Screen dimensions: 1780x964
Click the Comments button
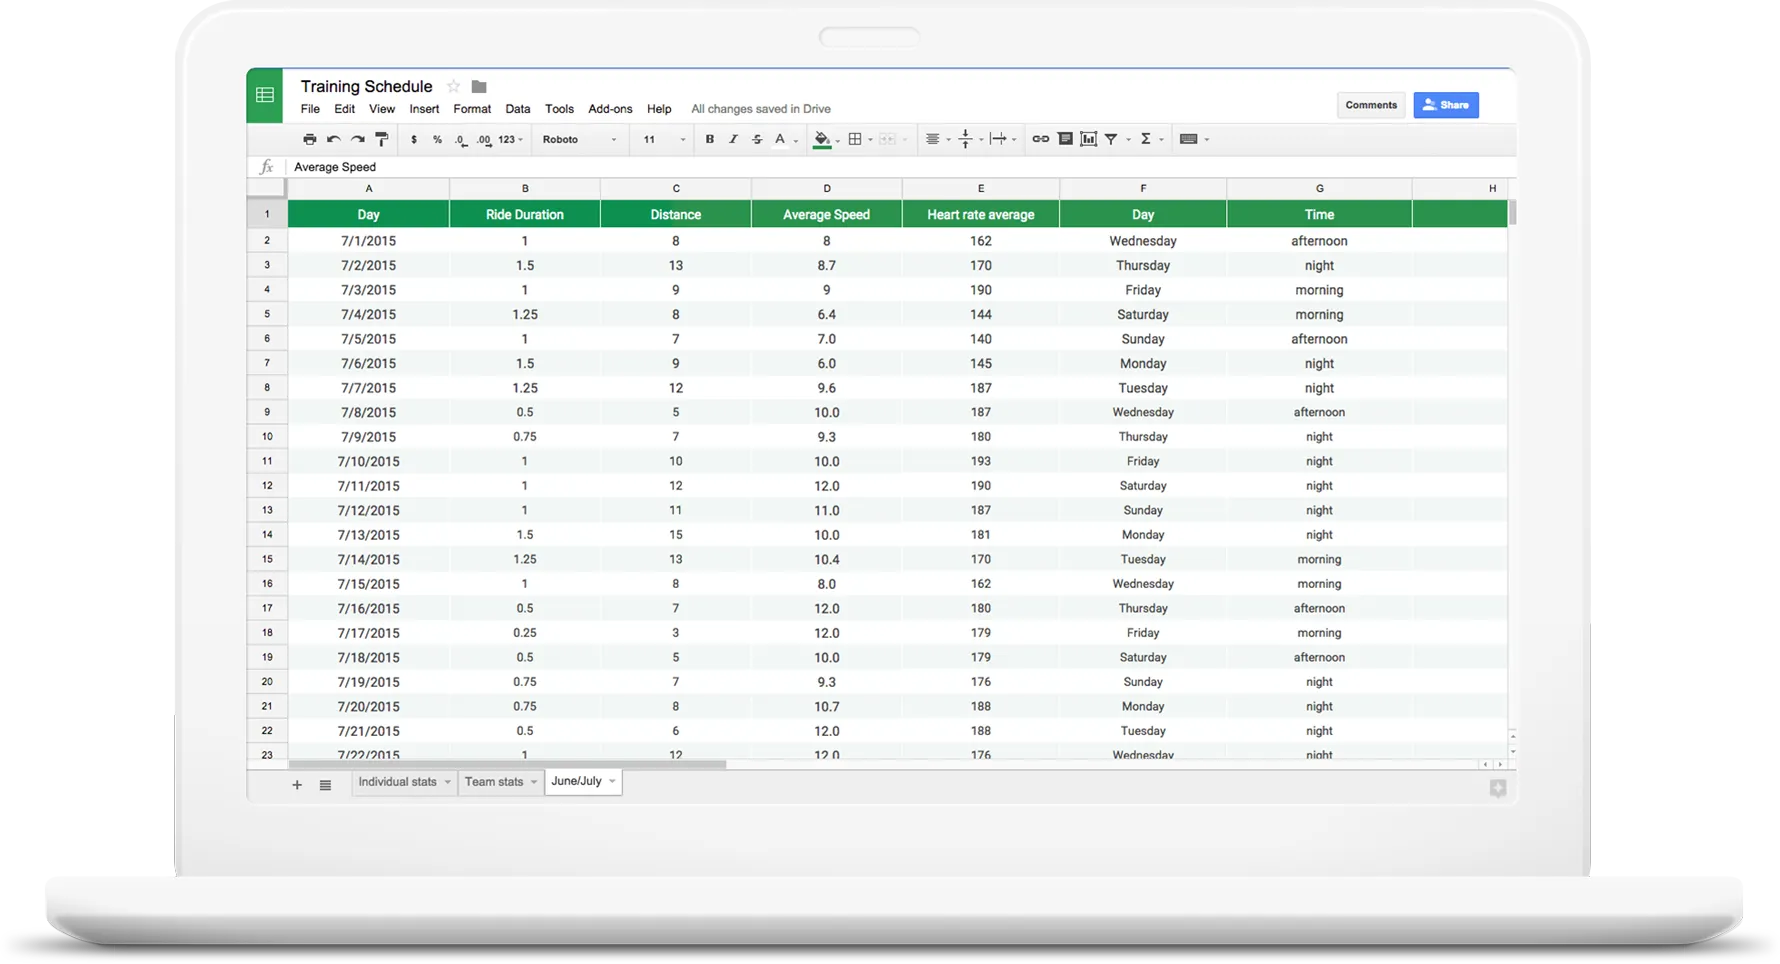point(1371,105)
